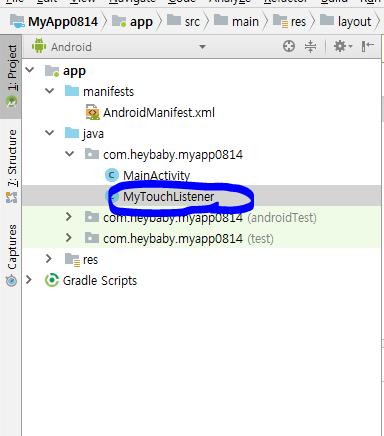Screen dimensions: 384x436
Task: Collapse the java folder
Action: tap(50, 133)
